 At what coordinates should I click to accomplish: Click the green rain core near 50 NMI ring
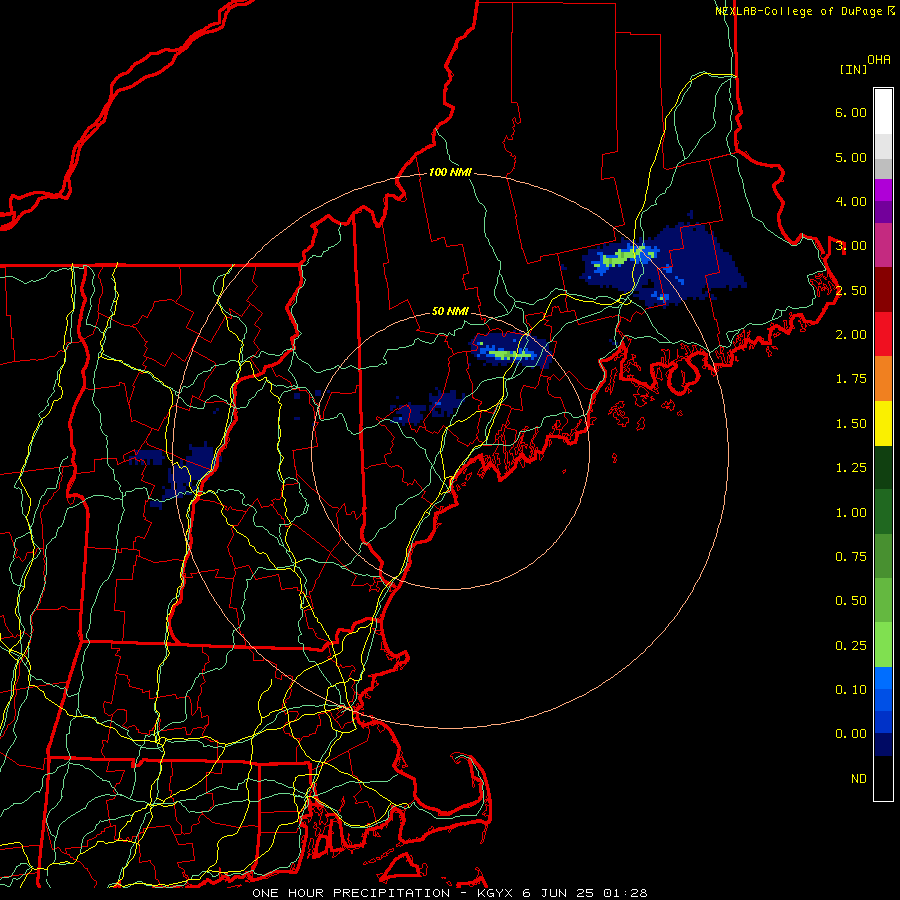(x=509, y=354)
